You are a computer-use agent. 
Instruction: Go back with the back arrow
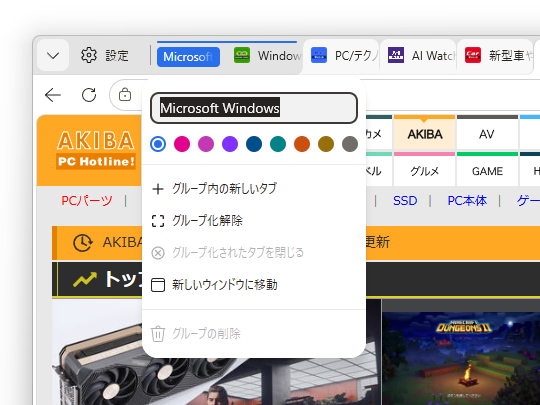(x=53, y=95)
